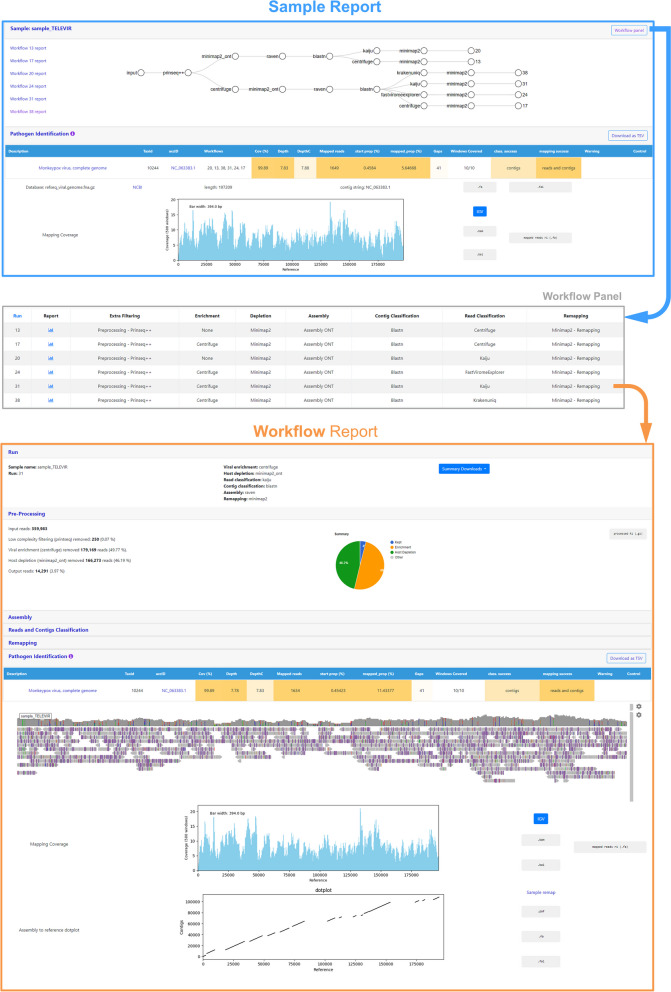Select leaf node 24 in workflow tree
Viewport: 671px width, 992px height.
click(518, 95)
